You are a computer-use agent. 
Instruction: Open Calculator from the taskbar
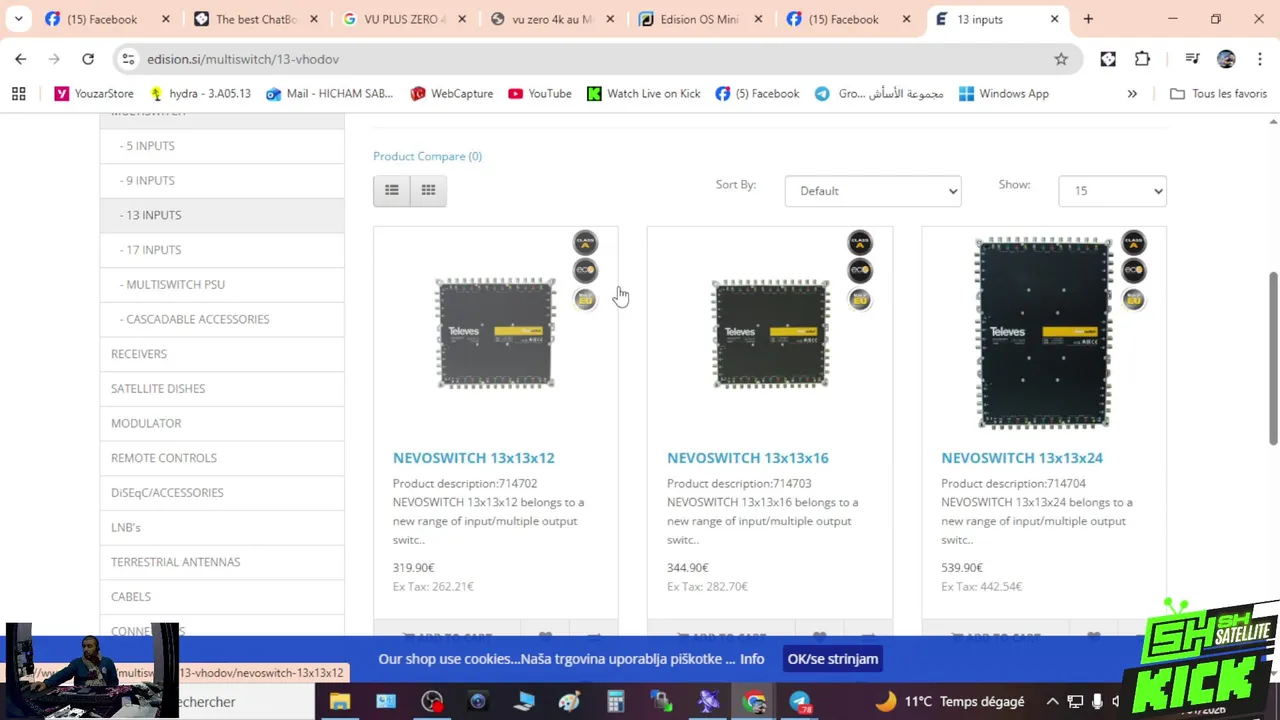coord(616,702)
